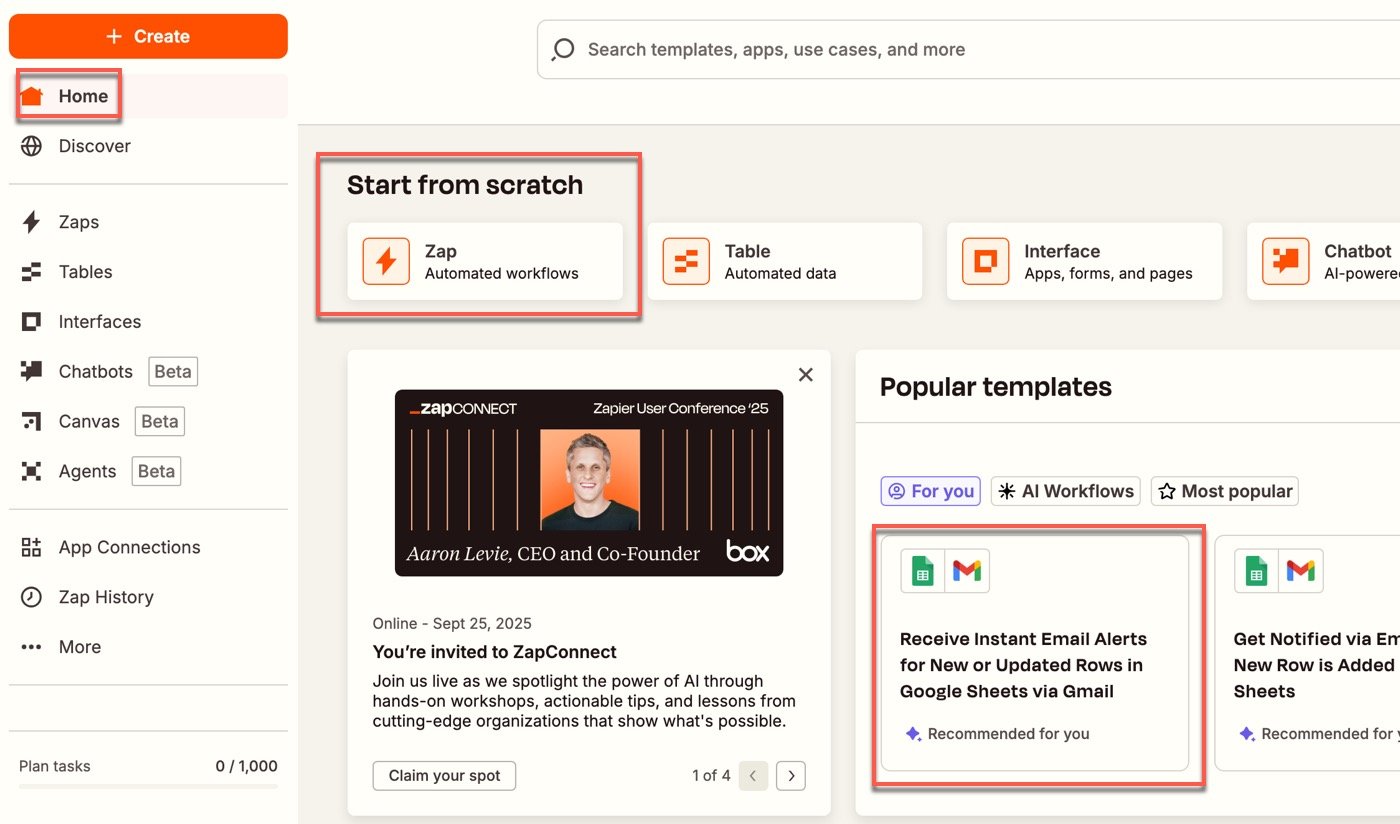
Task: Click the Plan tasks usage progress bar
Action: [148, 786]
